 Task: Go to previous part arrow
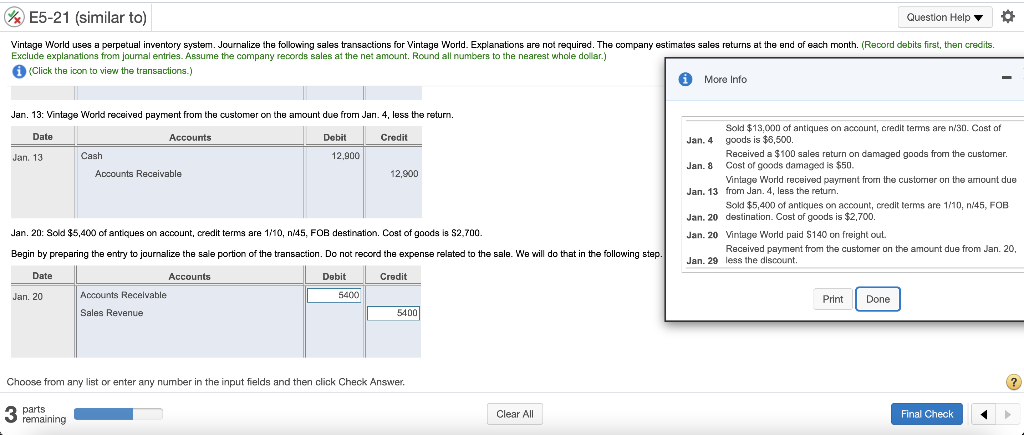(x=982, y=414)
